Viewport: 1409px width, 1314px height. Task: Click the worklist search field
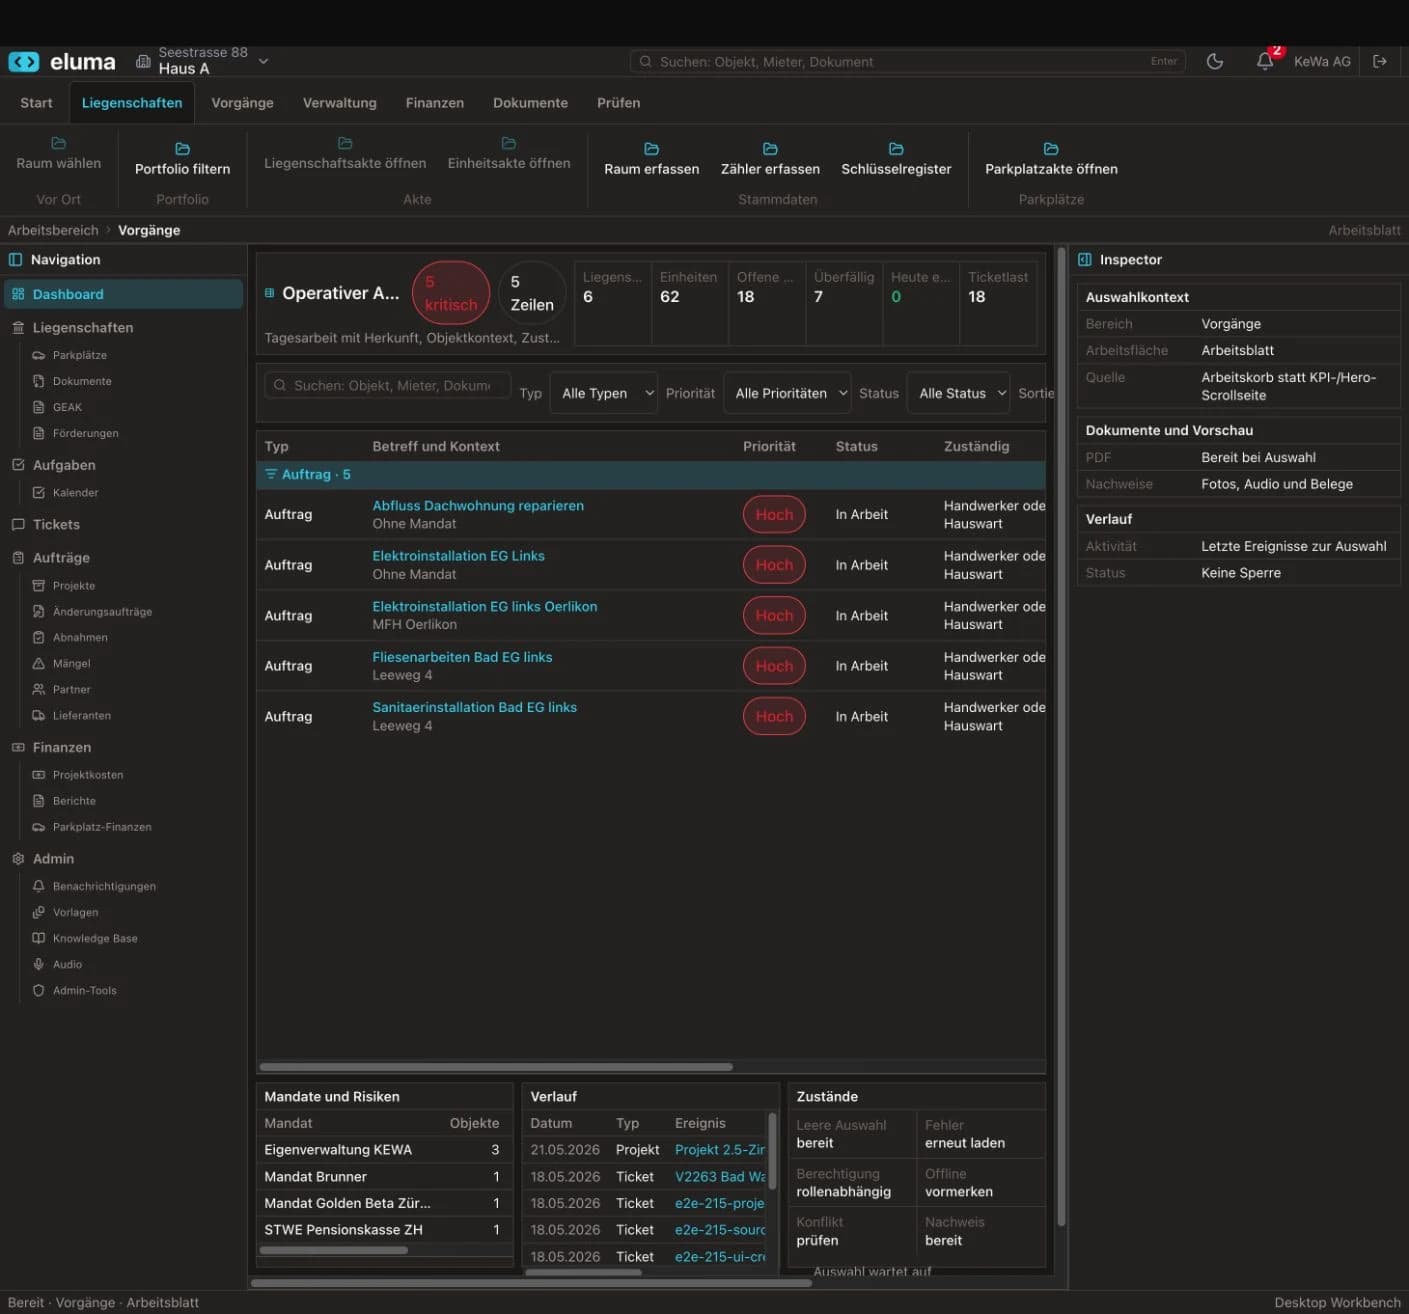click(x=388, y=385)
